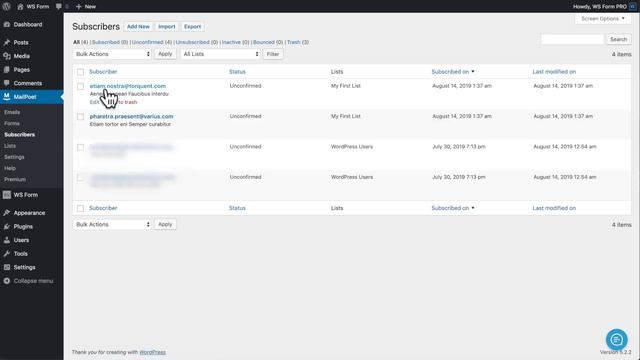
Task: Select the etiam.nostra@torquent.com row checkbox
Action: point(80,86)
